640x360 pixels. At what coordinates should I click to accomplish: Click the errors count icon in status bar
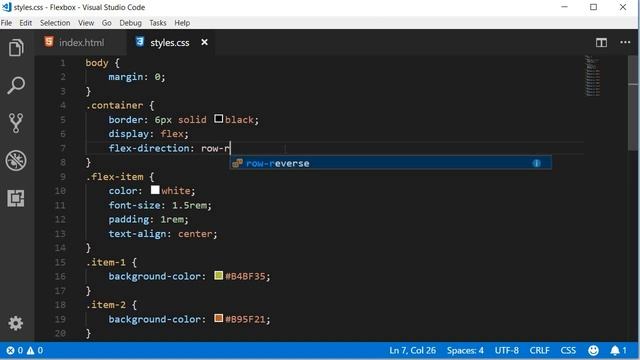pyautogui.click(x=10, y=350)
